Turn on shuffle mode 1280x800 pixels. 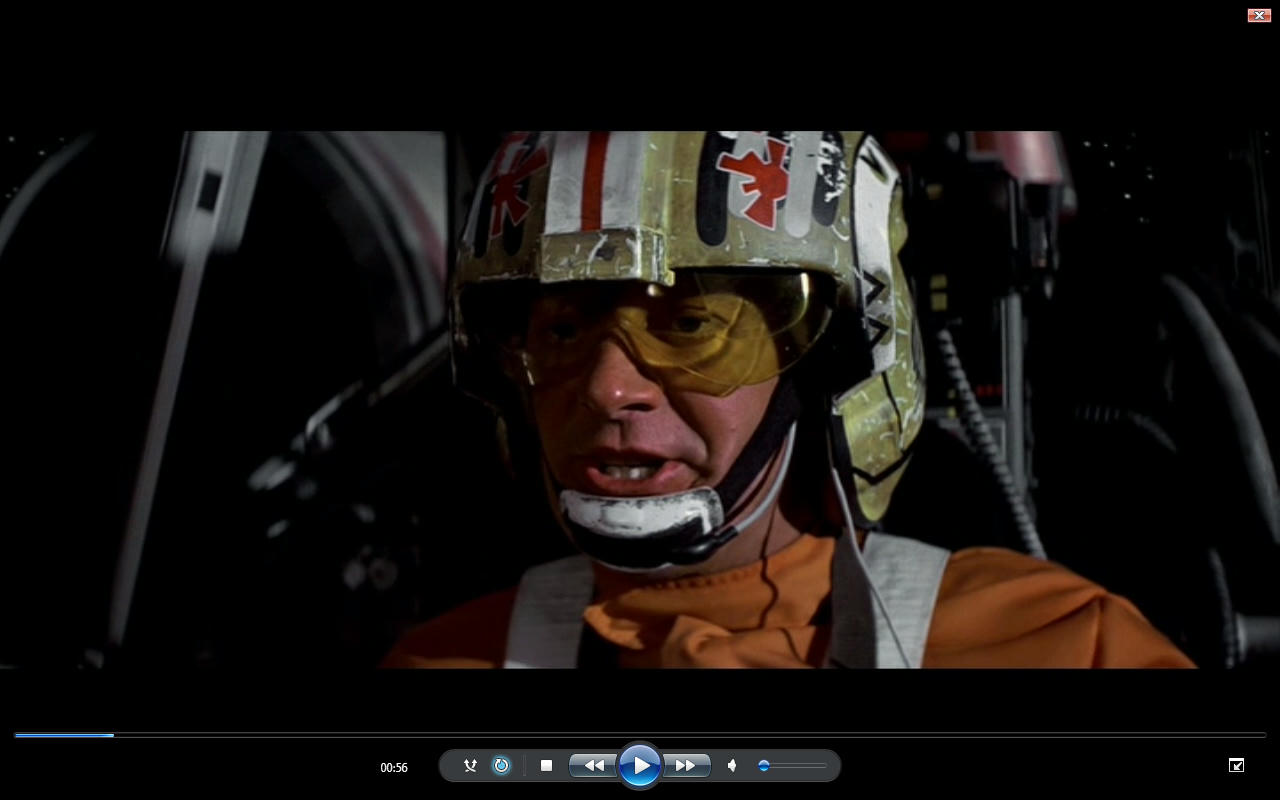(470, 766)
